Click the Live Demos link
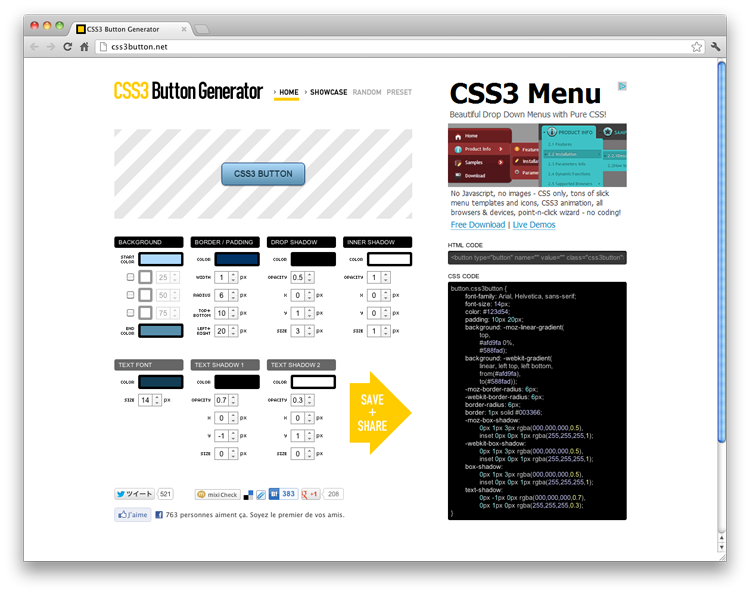This screenshot has width=750, height=594. coord(534,225)
